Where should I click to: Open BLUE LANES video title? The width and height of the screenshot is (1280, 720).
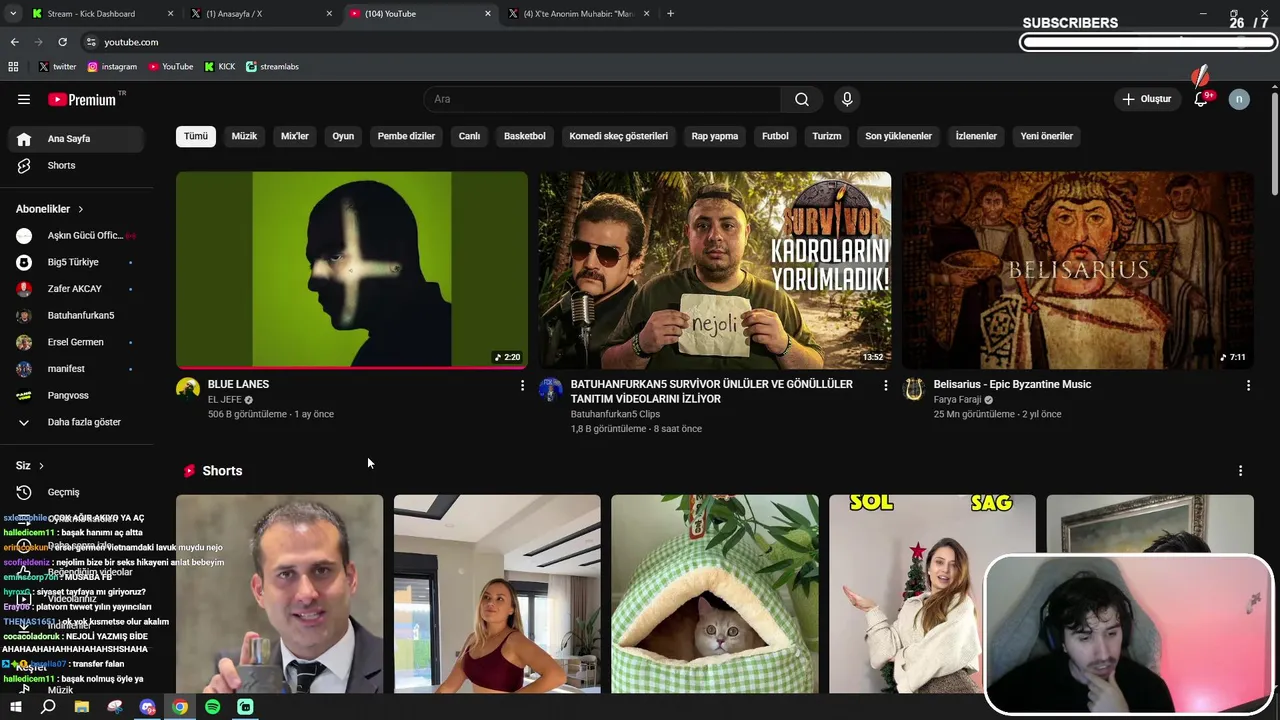[238, 384]
